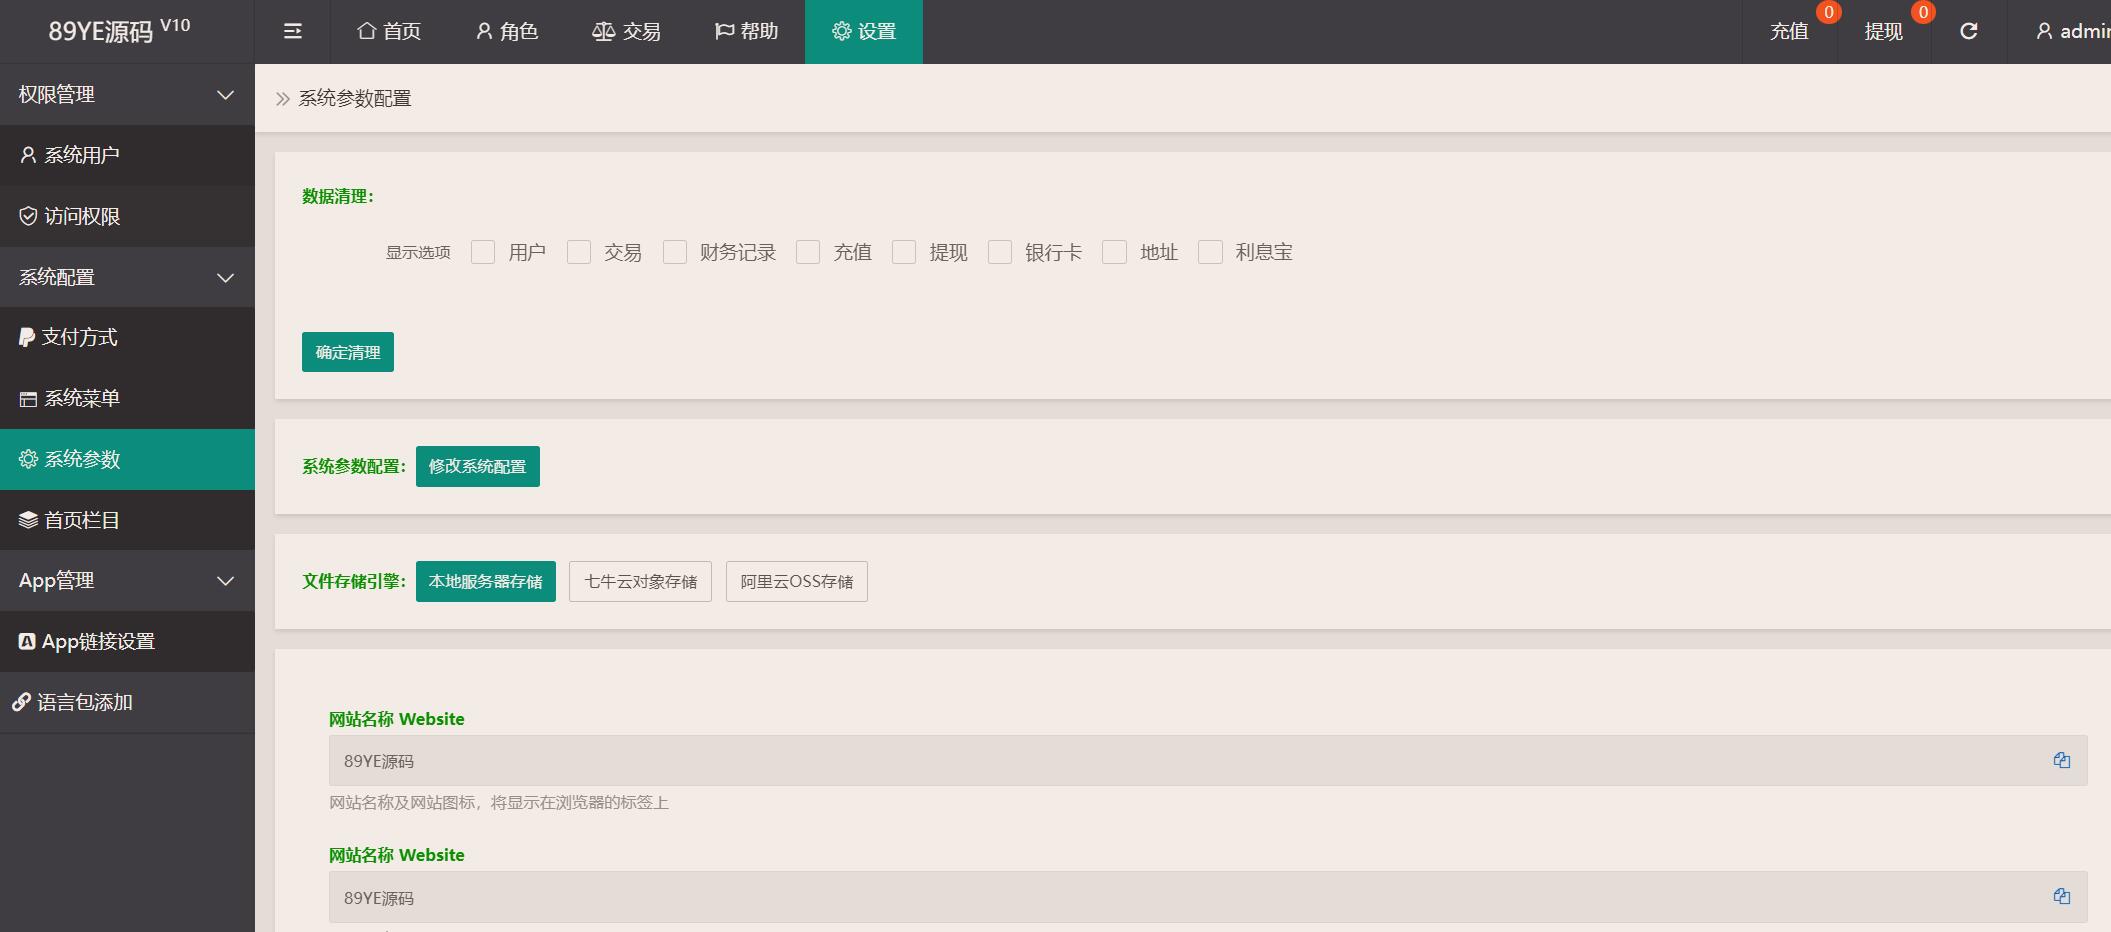
Task: Check the 用户 checkbox
Action: click(x=483, y=252)
